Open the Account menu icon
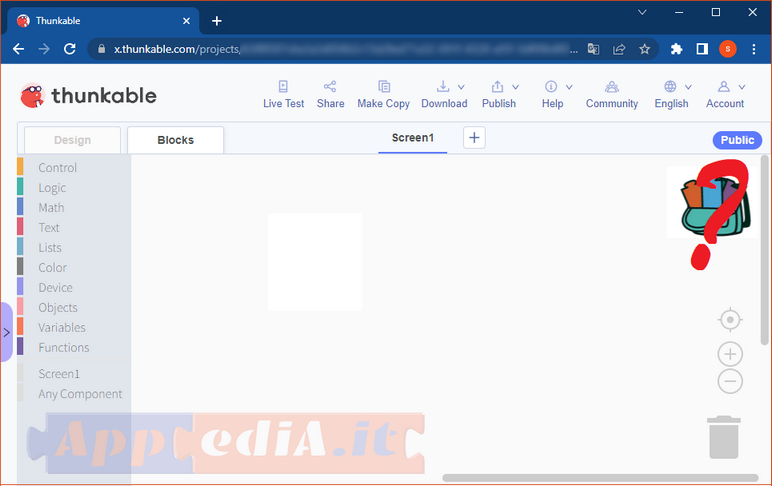This screenshot has height=486, width=772. point(724,87)
